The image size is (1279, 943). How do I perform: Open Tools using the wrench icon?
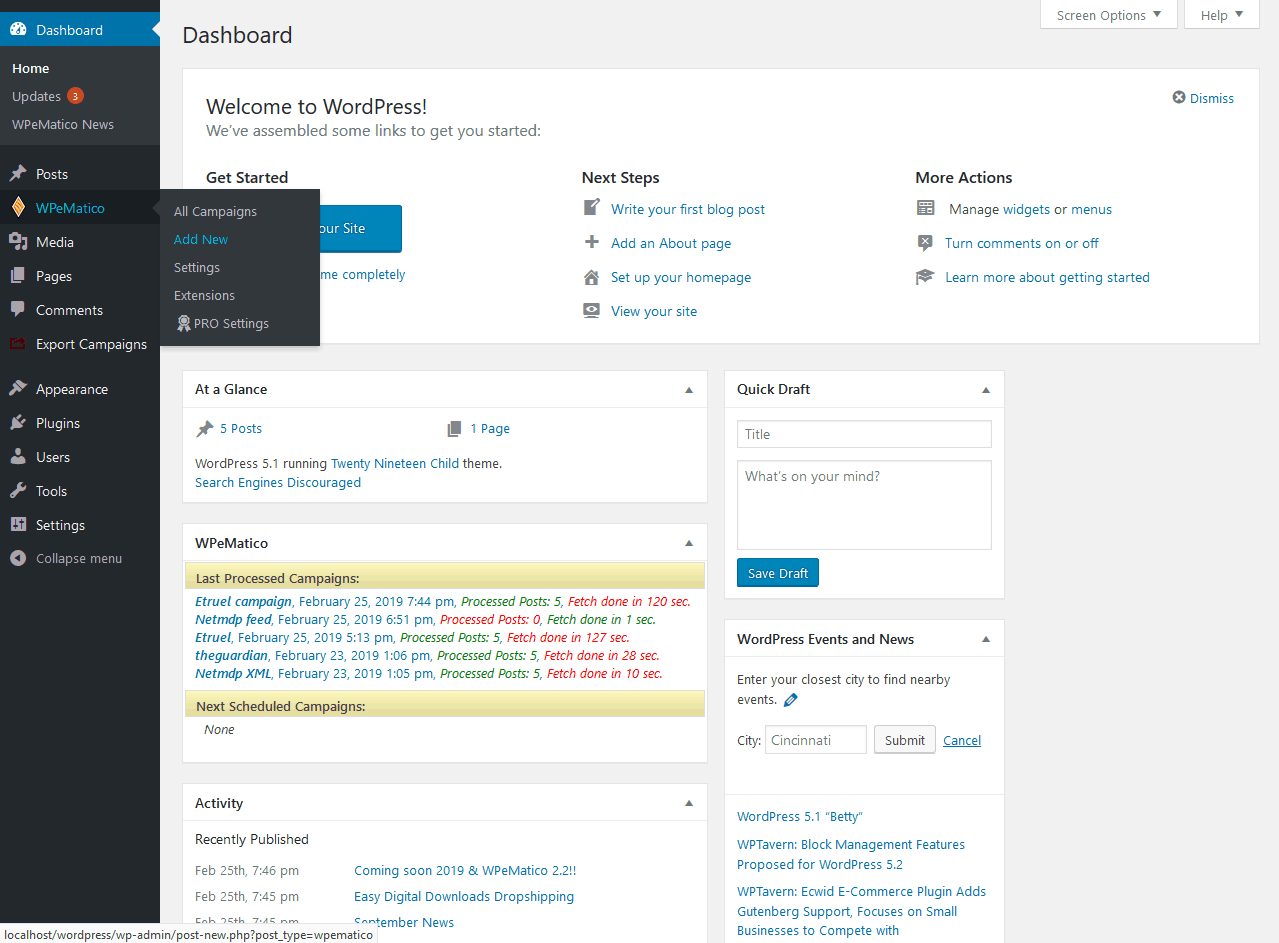[x=18, y=490]
